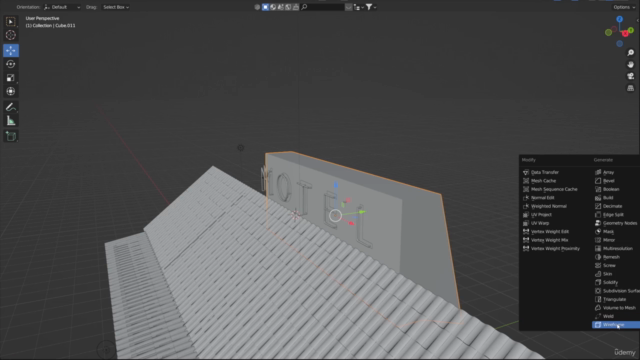Screen dimensions: 640x360
Task: Choose the Volume to Mesh modifier
Action: coord(616,308)
